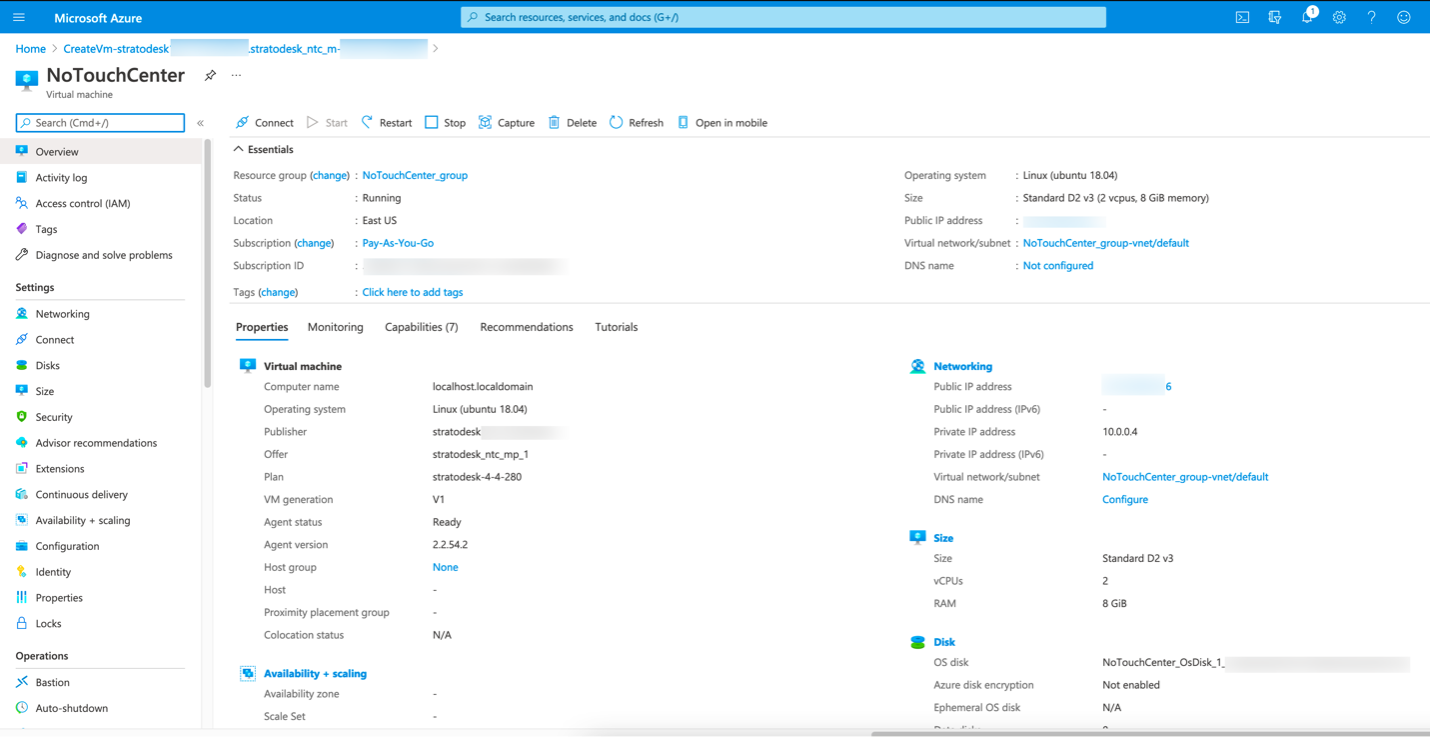Focus the top Azure search bar
Screen dimensions: 1430x739
[x=783, y=17]
